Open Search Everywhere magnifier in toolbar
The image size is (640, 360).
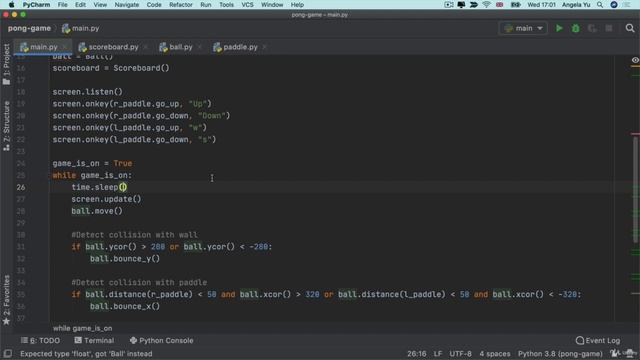click(x=630, y=28)
